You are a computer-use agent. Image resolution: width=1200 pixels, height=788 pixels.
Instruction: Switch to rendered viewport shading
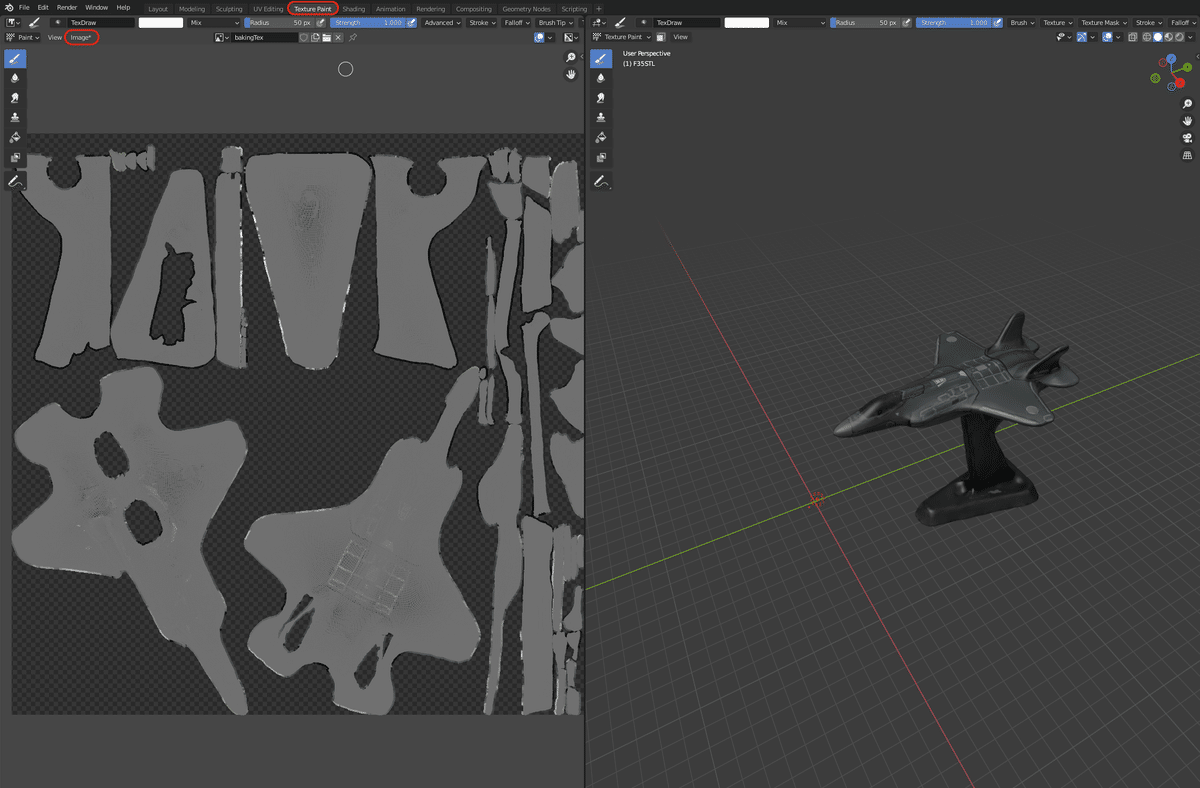1180,37
